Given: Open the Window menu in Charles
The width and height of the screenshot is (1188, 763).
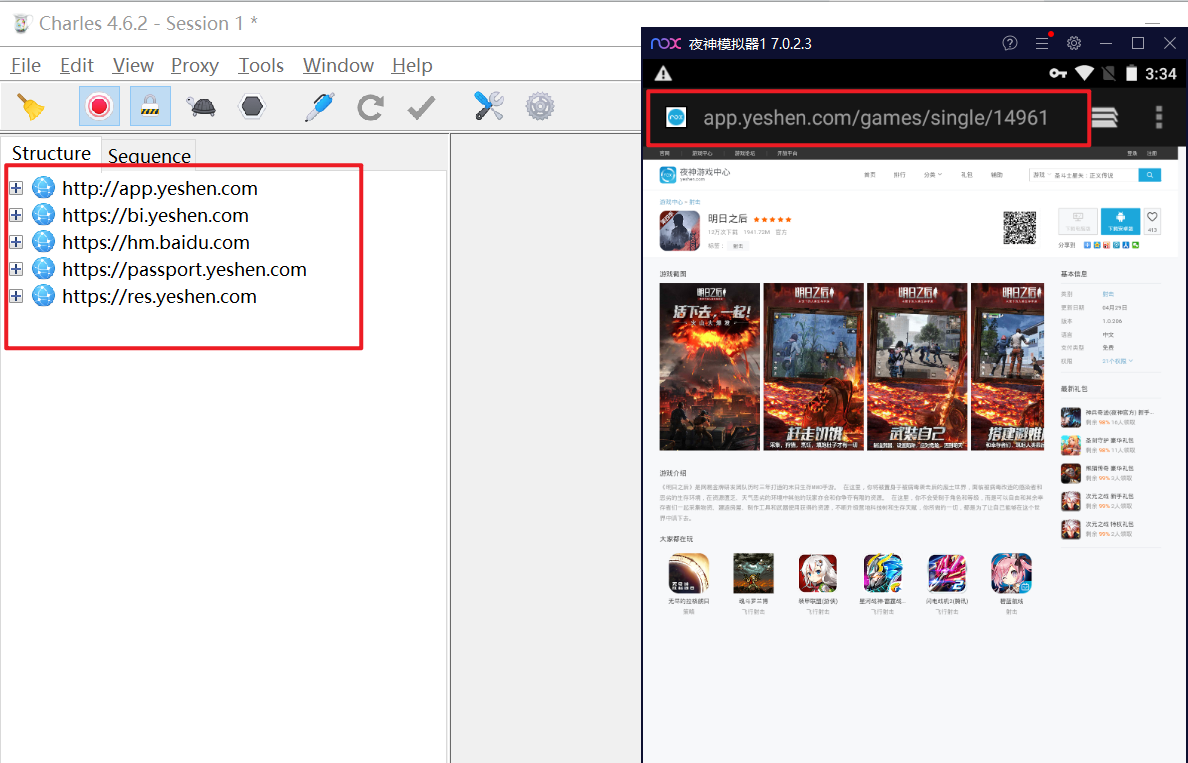Looking at the screenshot, I should (x=338, y=65).
